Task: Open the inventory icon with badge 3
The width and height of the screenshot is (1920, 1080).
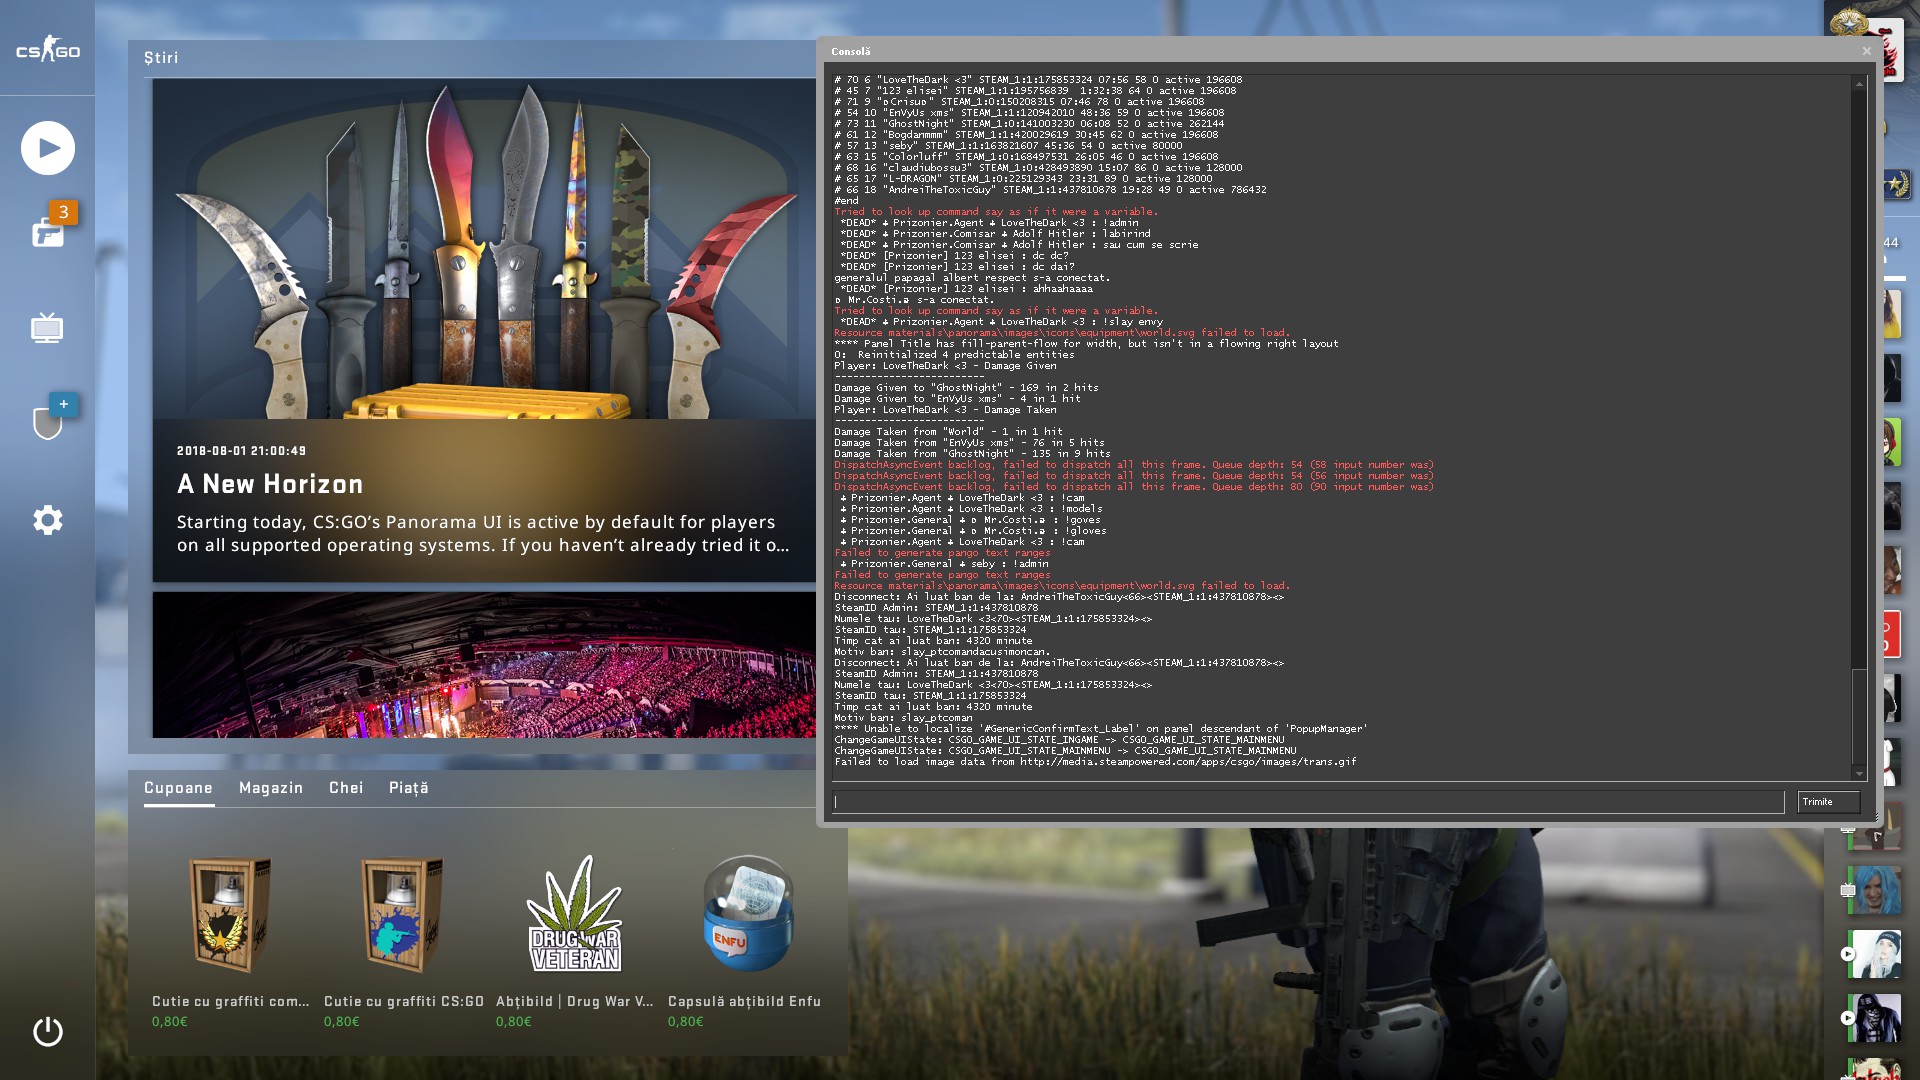Action: pos(47,232)
